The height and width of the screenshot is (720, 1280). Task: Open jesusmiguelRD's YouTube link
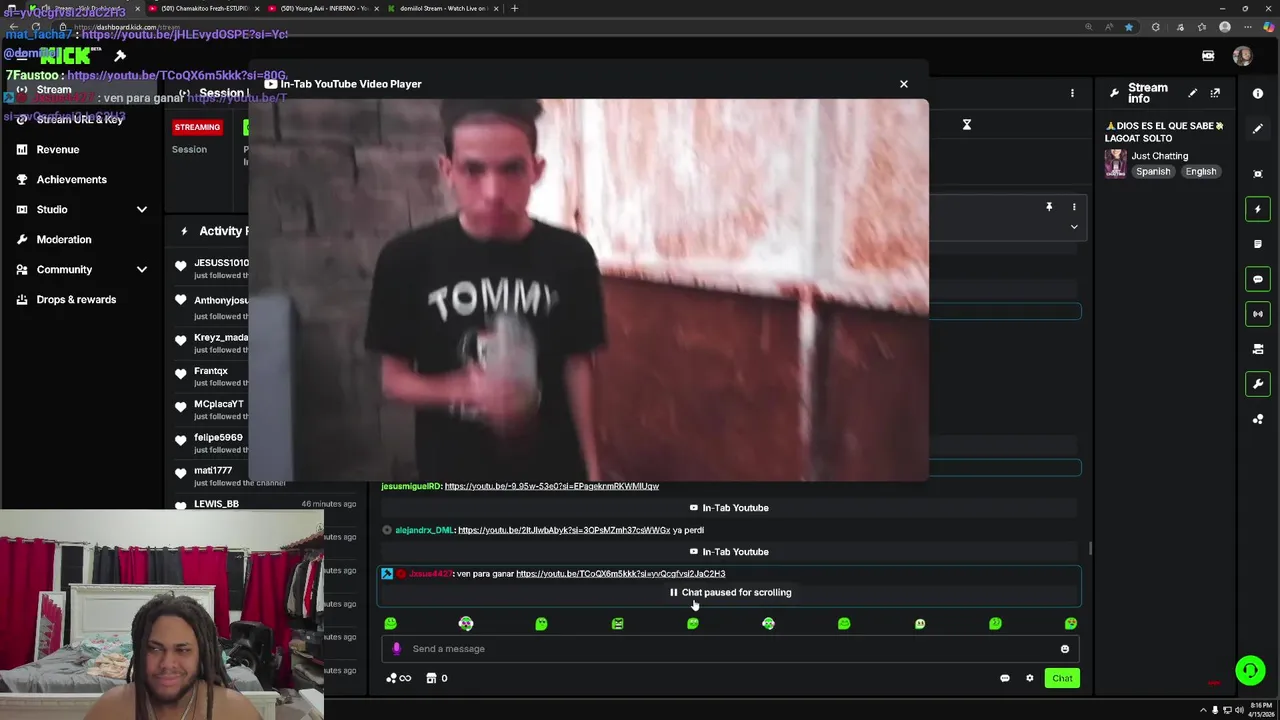coord(551,486)
